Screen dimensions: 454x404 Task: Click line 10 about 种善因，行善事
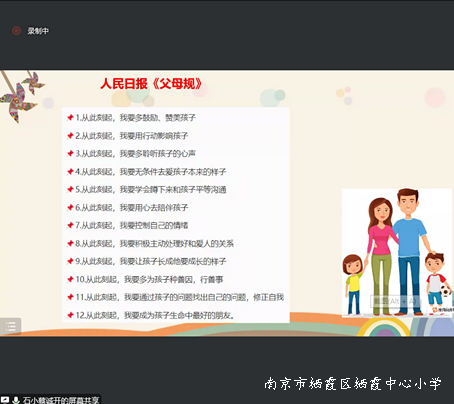(x=149, y=279)
